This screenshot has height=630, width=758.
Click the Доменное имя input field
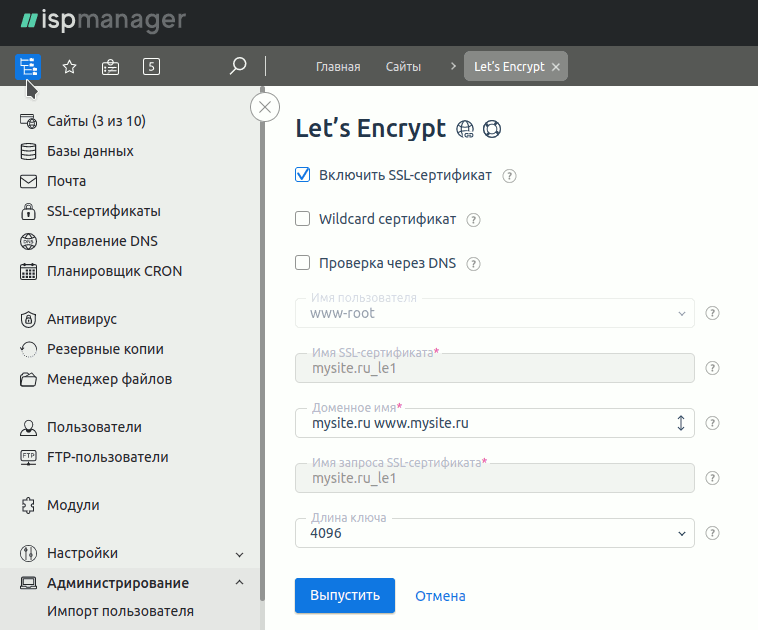485,423
